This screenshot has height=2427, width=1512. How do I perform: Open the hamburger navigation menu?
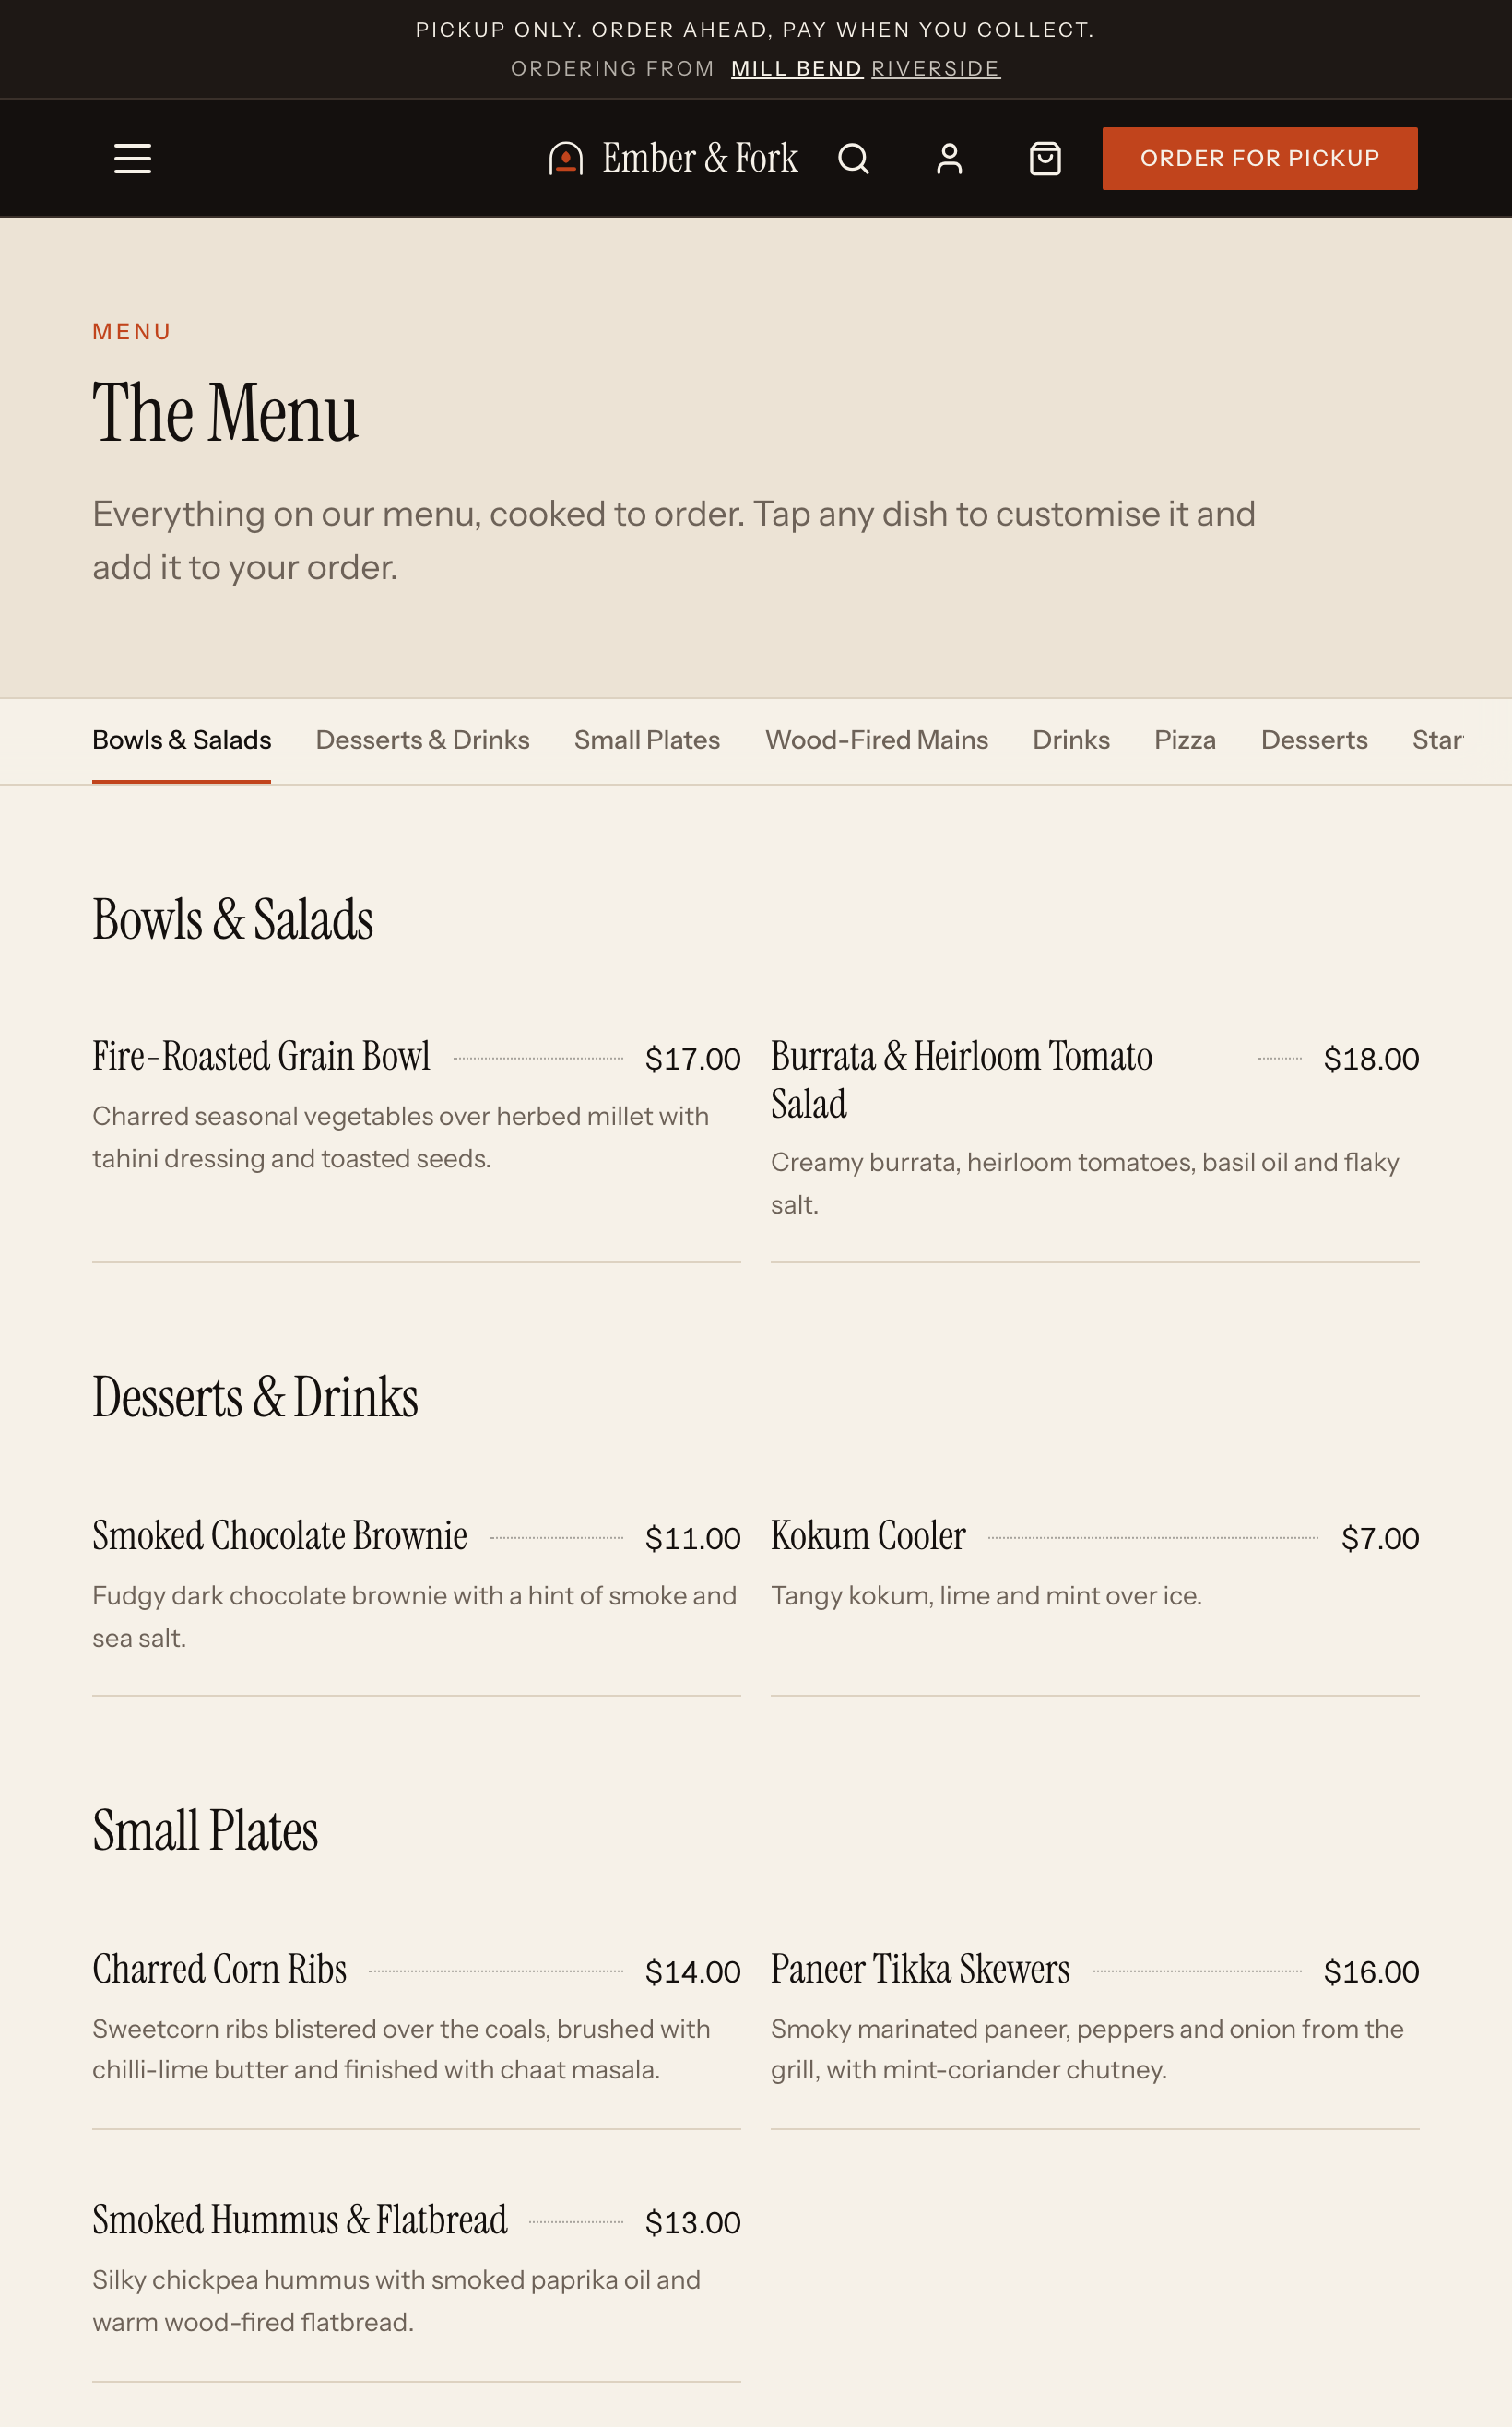click(132, 158)
